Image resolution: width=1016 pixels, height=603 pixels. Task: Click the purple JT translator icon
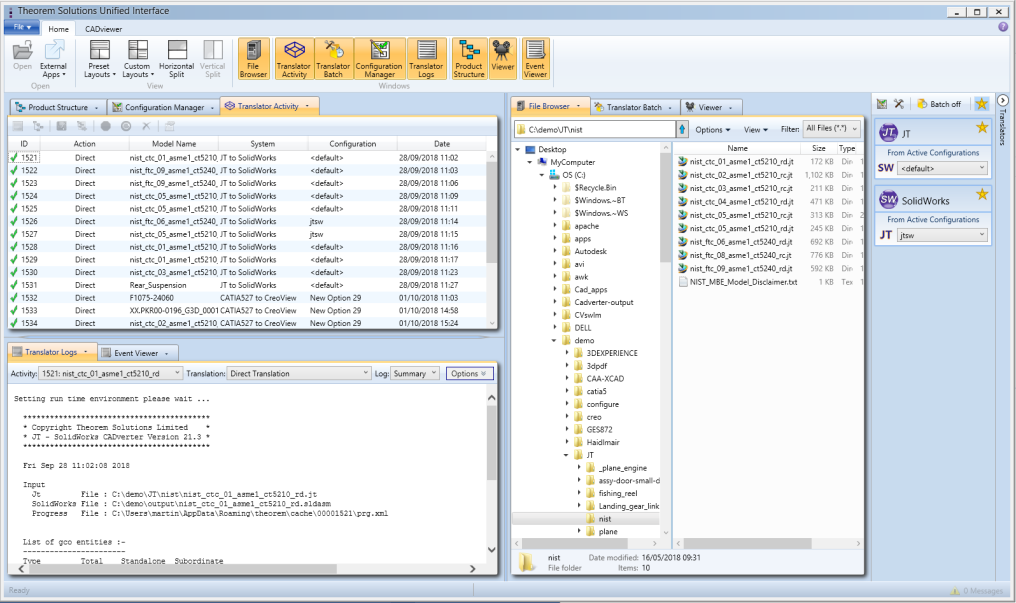888,132
